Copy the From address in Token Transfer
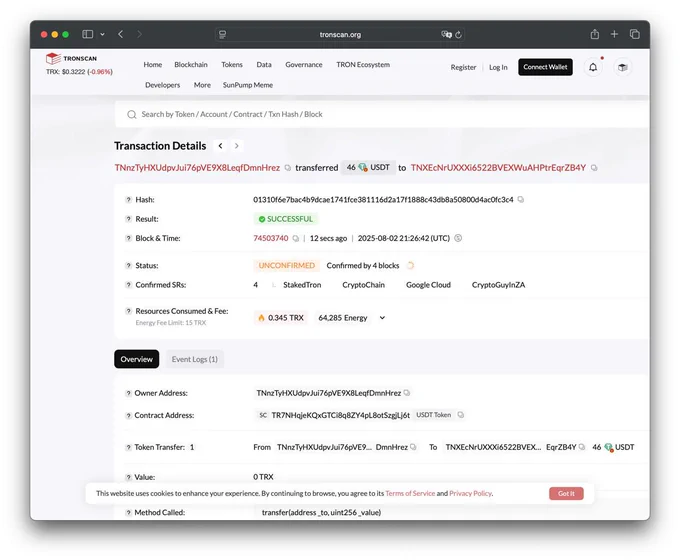 [x=413, y=447]
